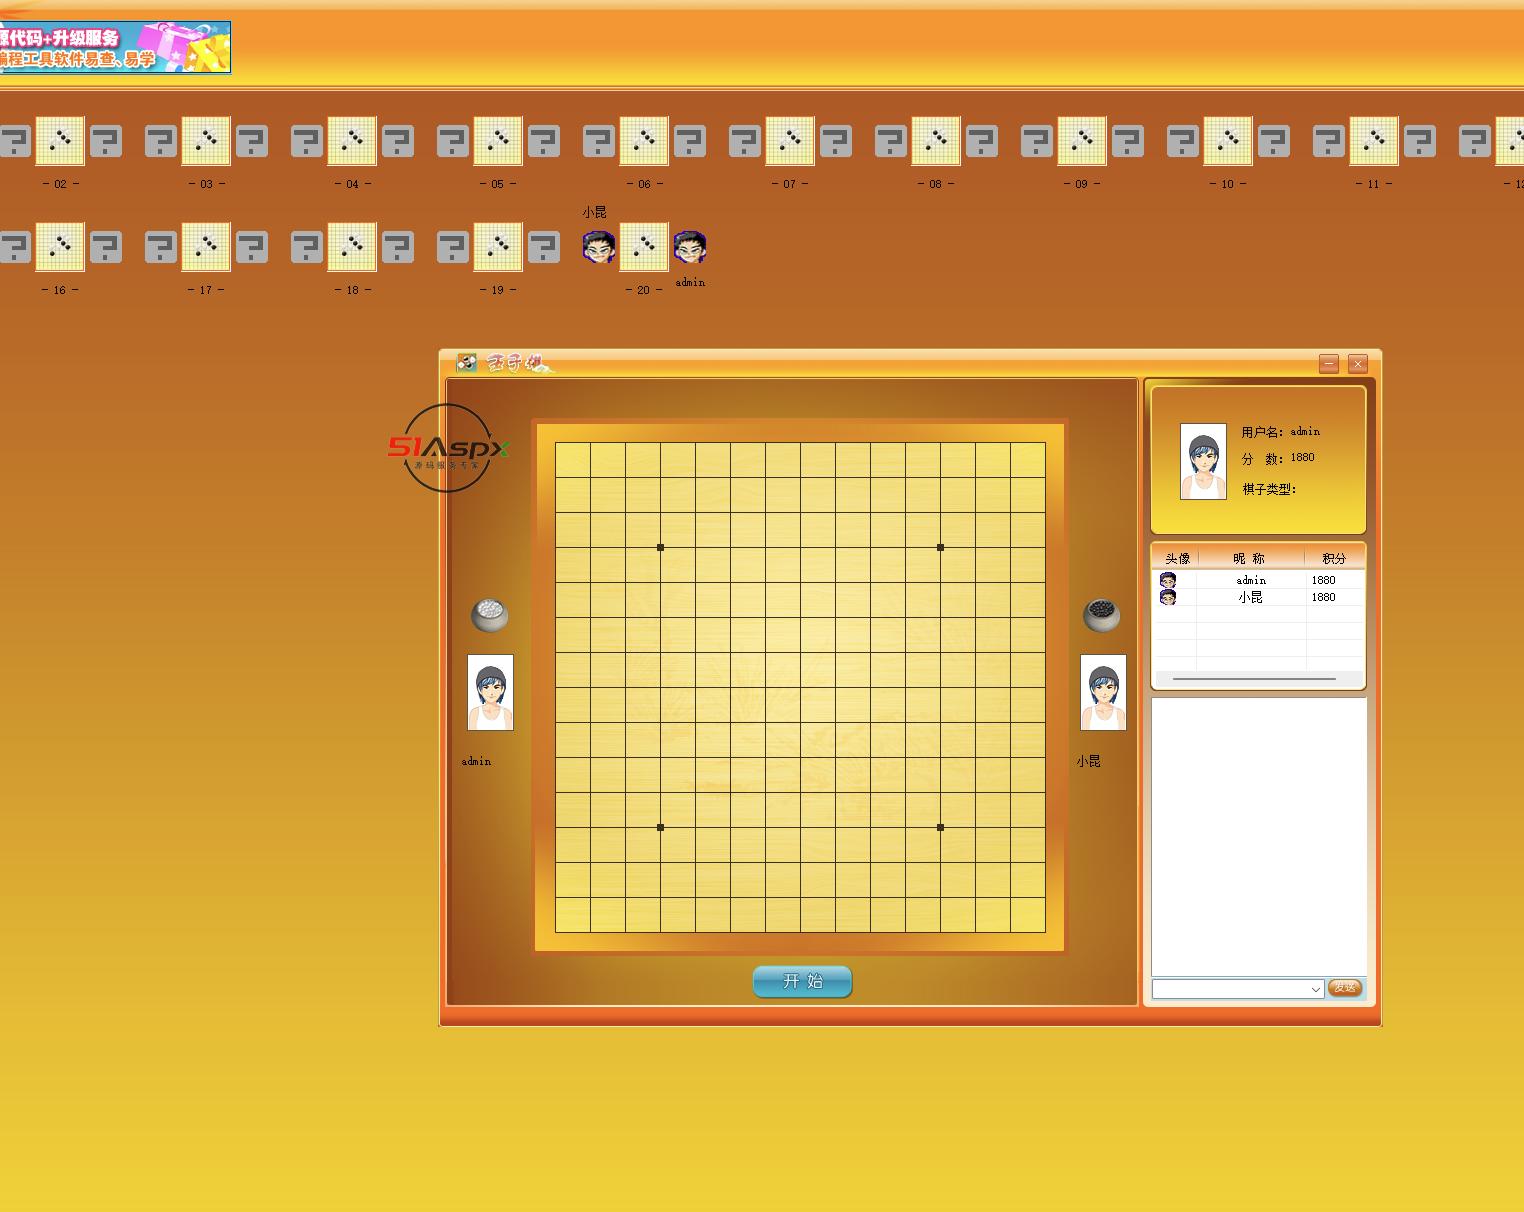The height and width of the screenshot is (1212, 1524).
Task: Take the empty left seat at table 17
Action: [x=161, y=247]
